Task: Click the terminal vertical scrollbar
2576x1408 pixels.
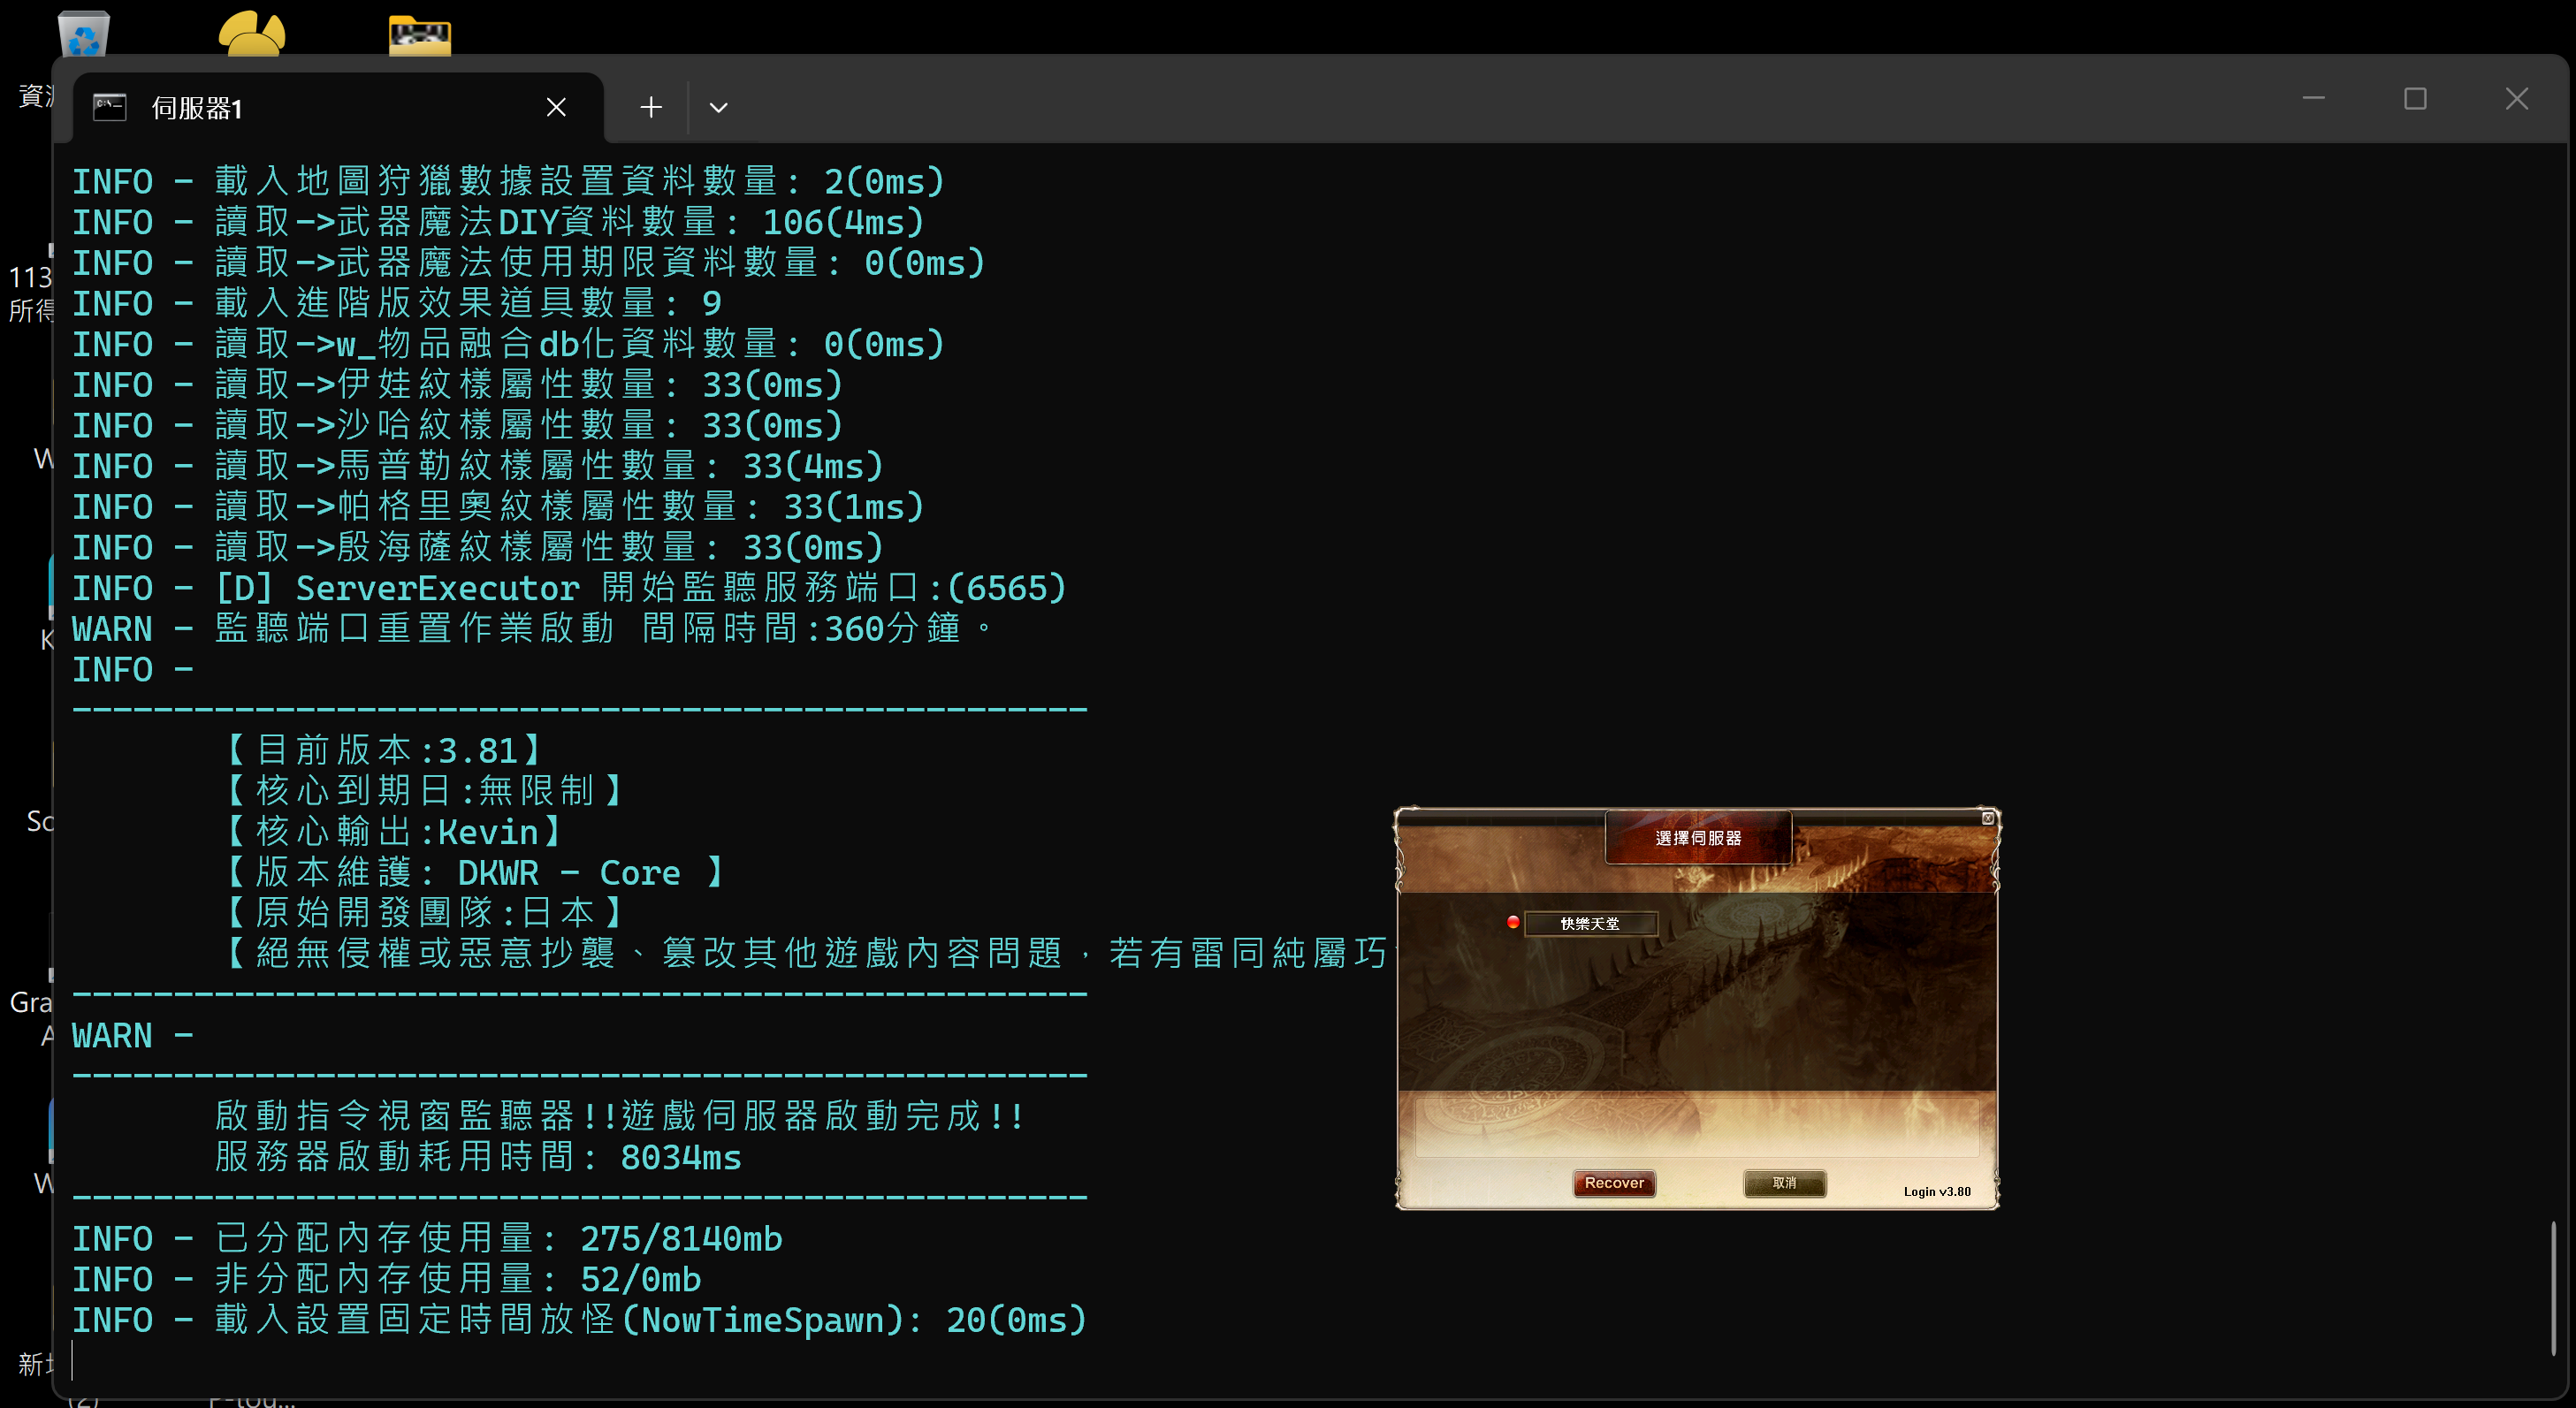Action: [2554, 1288]
